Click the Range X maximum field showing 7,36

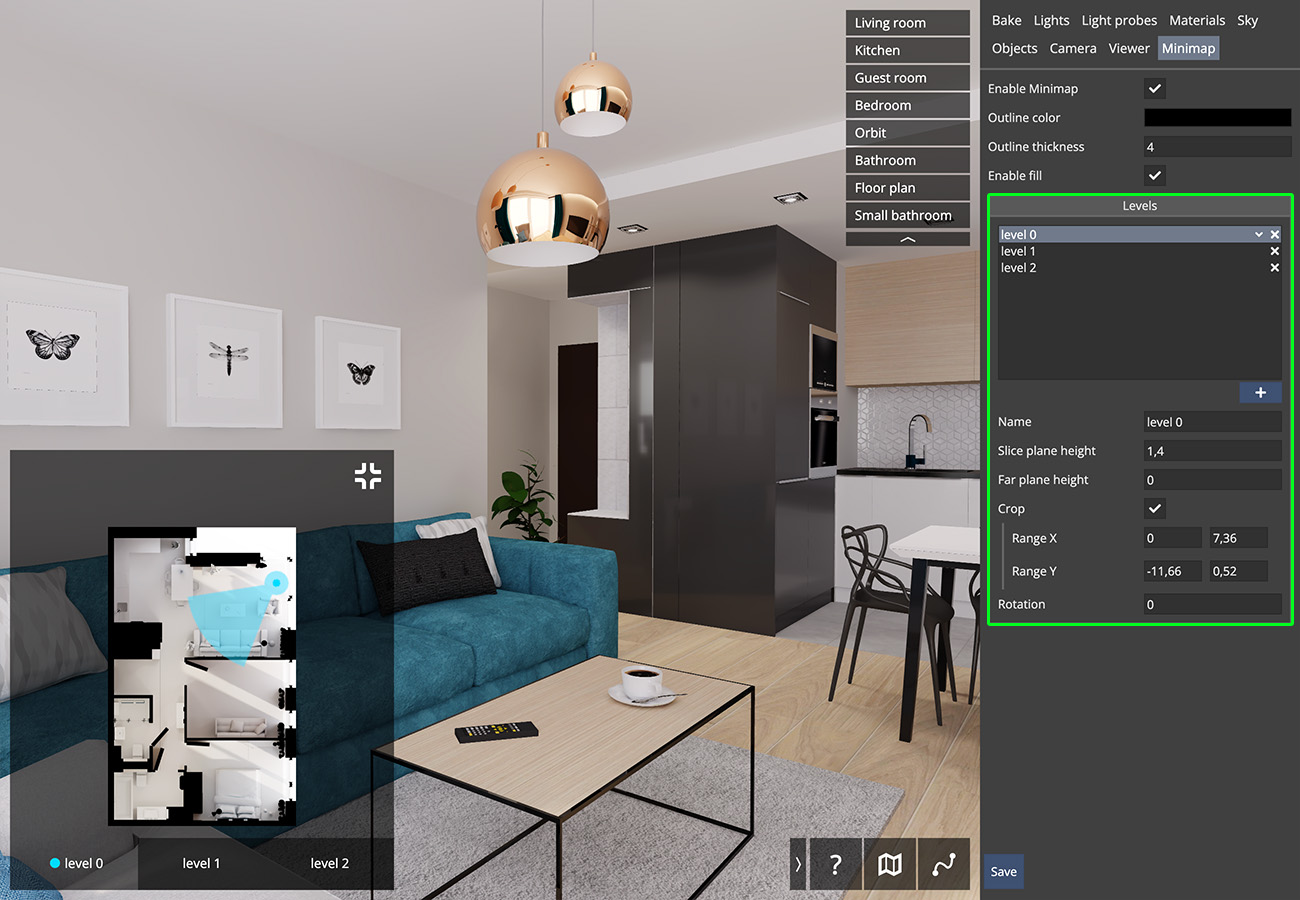coord(1239,538)
